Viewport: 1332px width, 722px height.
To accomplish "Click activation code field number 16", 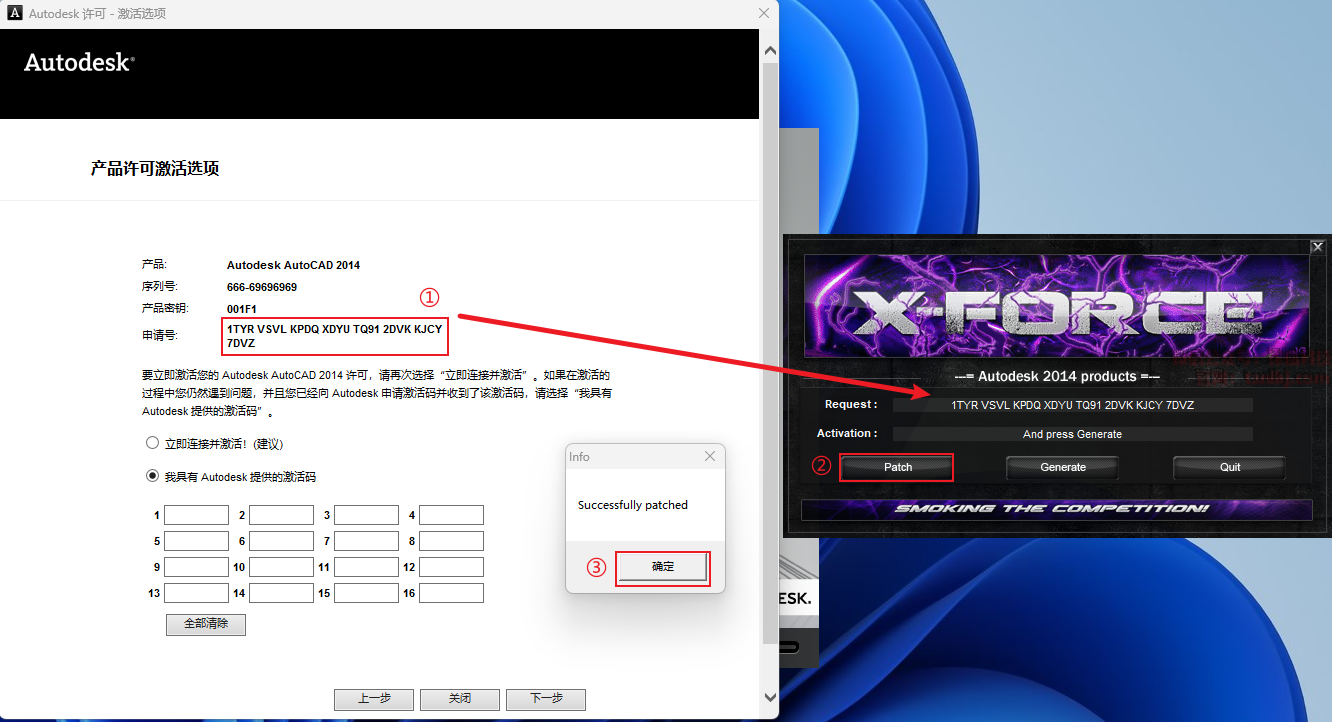I will pos(451,593).
